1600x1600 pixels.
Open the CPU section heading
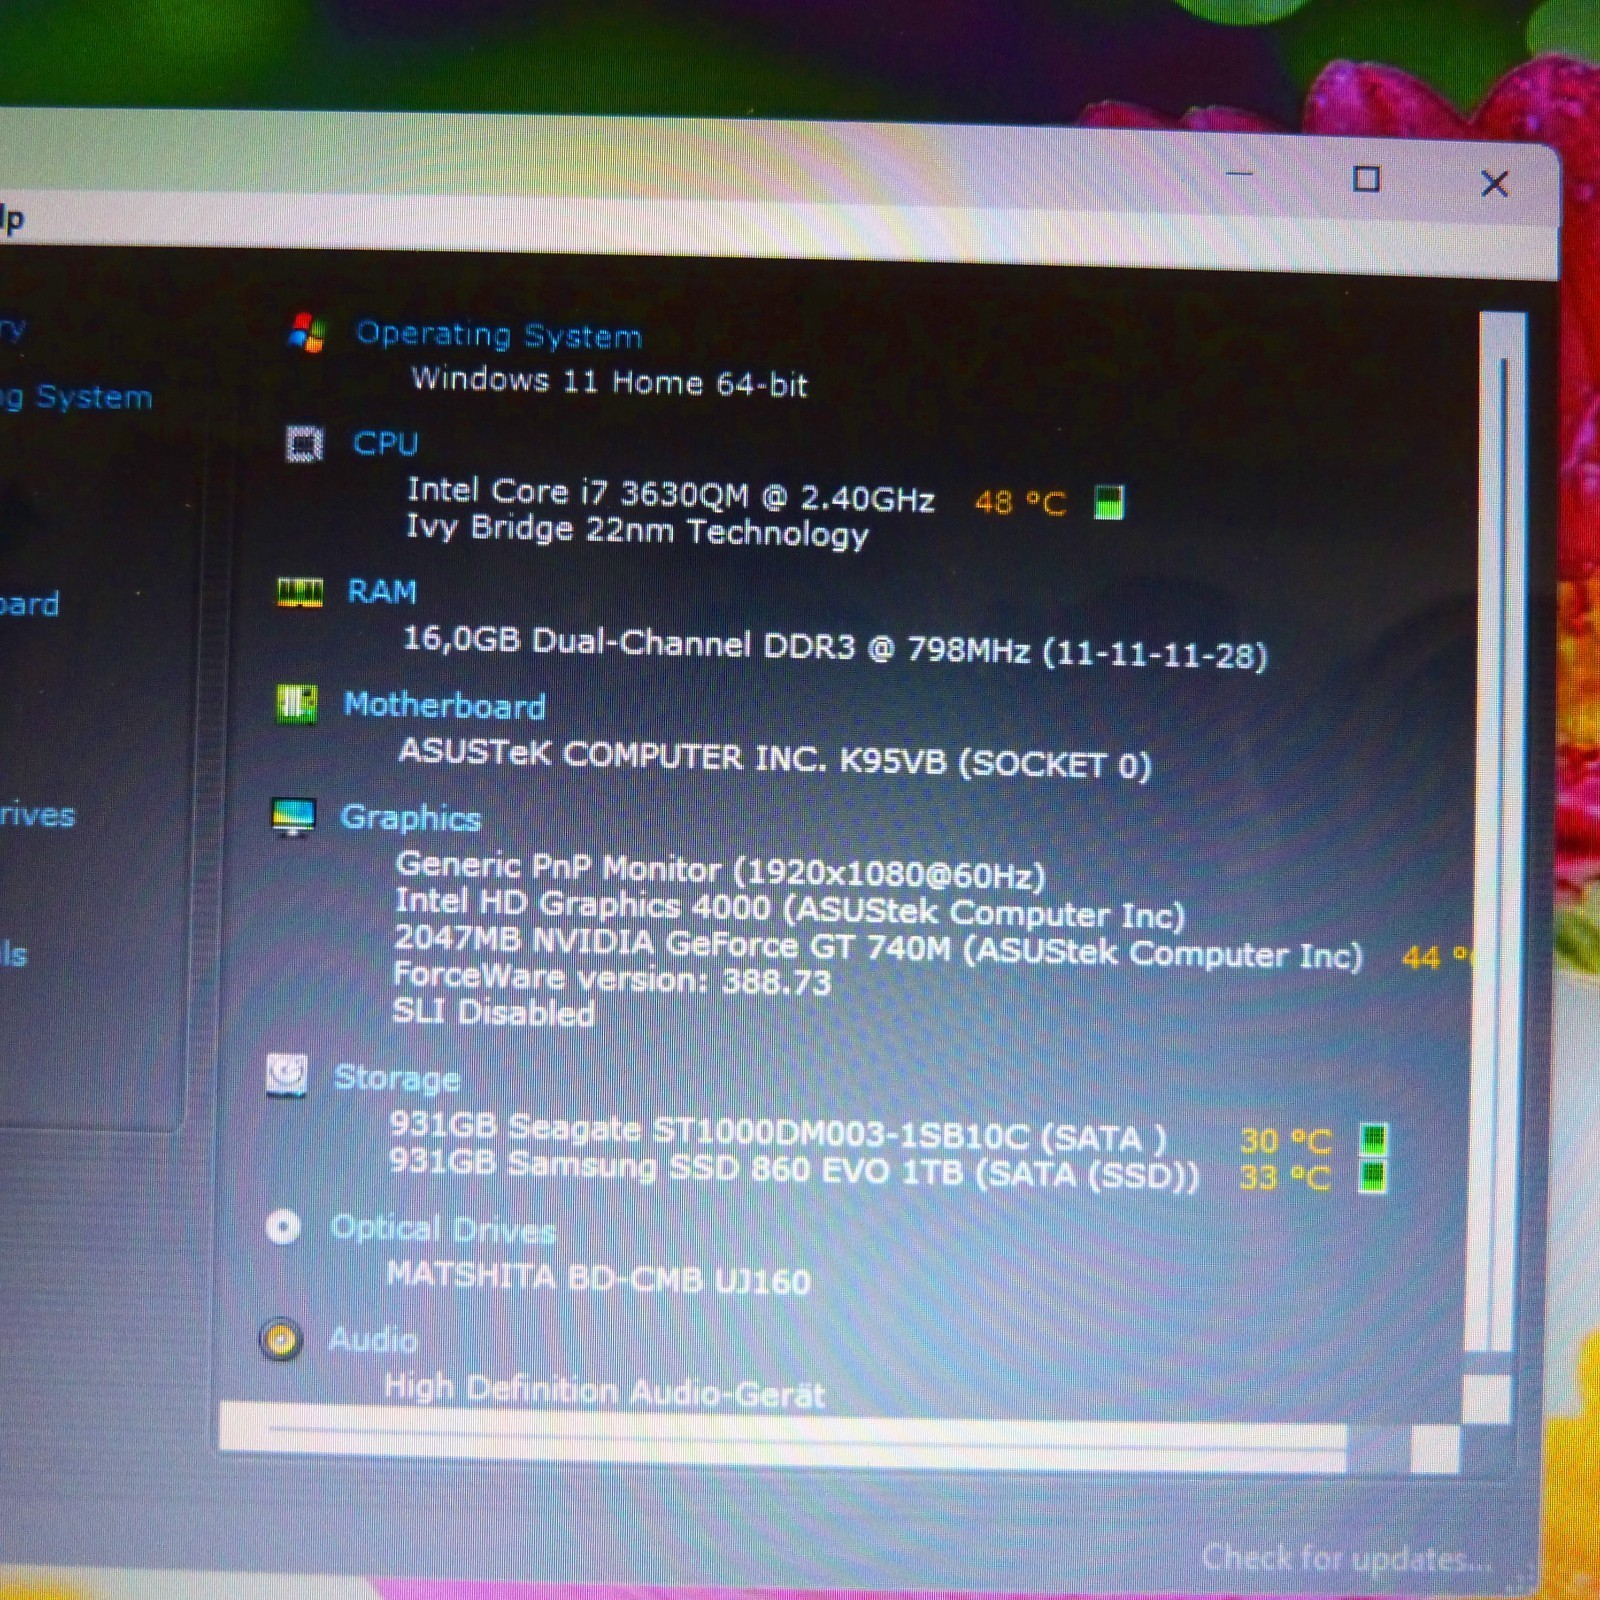(x=385, y=443)
